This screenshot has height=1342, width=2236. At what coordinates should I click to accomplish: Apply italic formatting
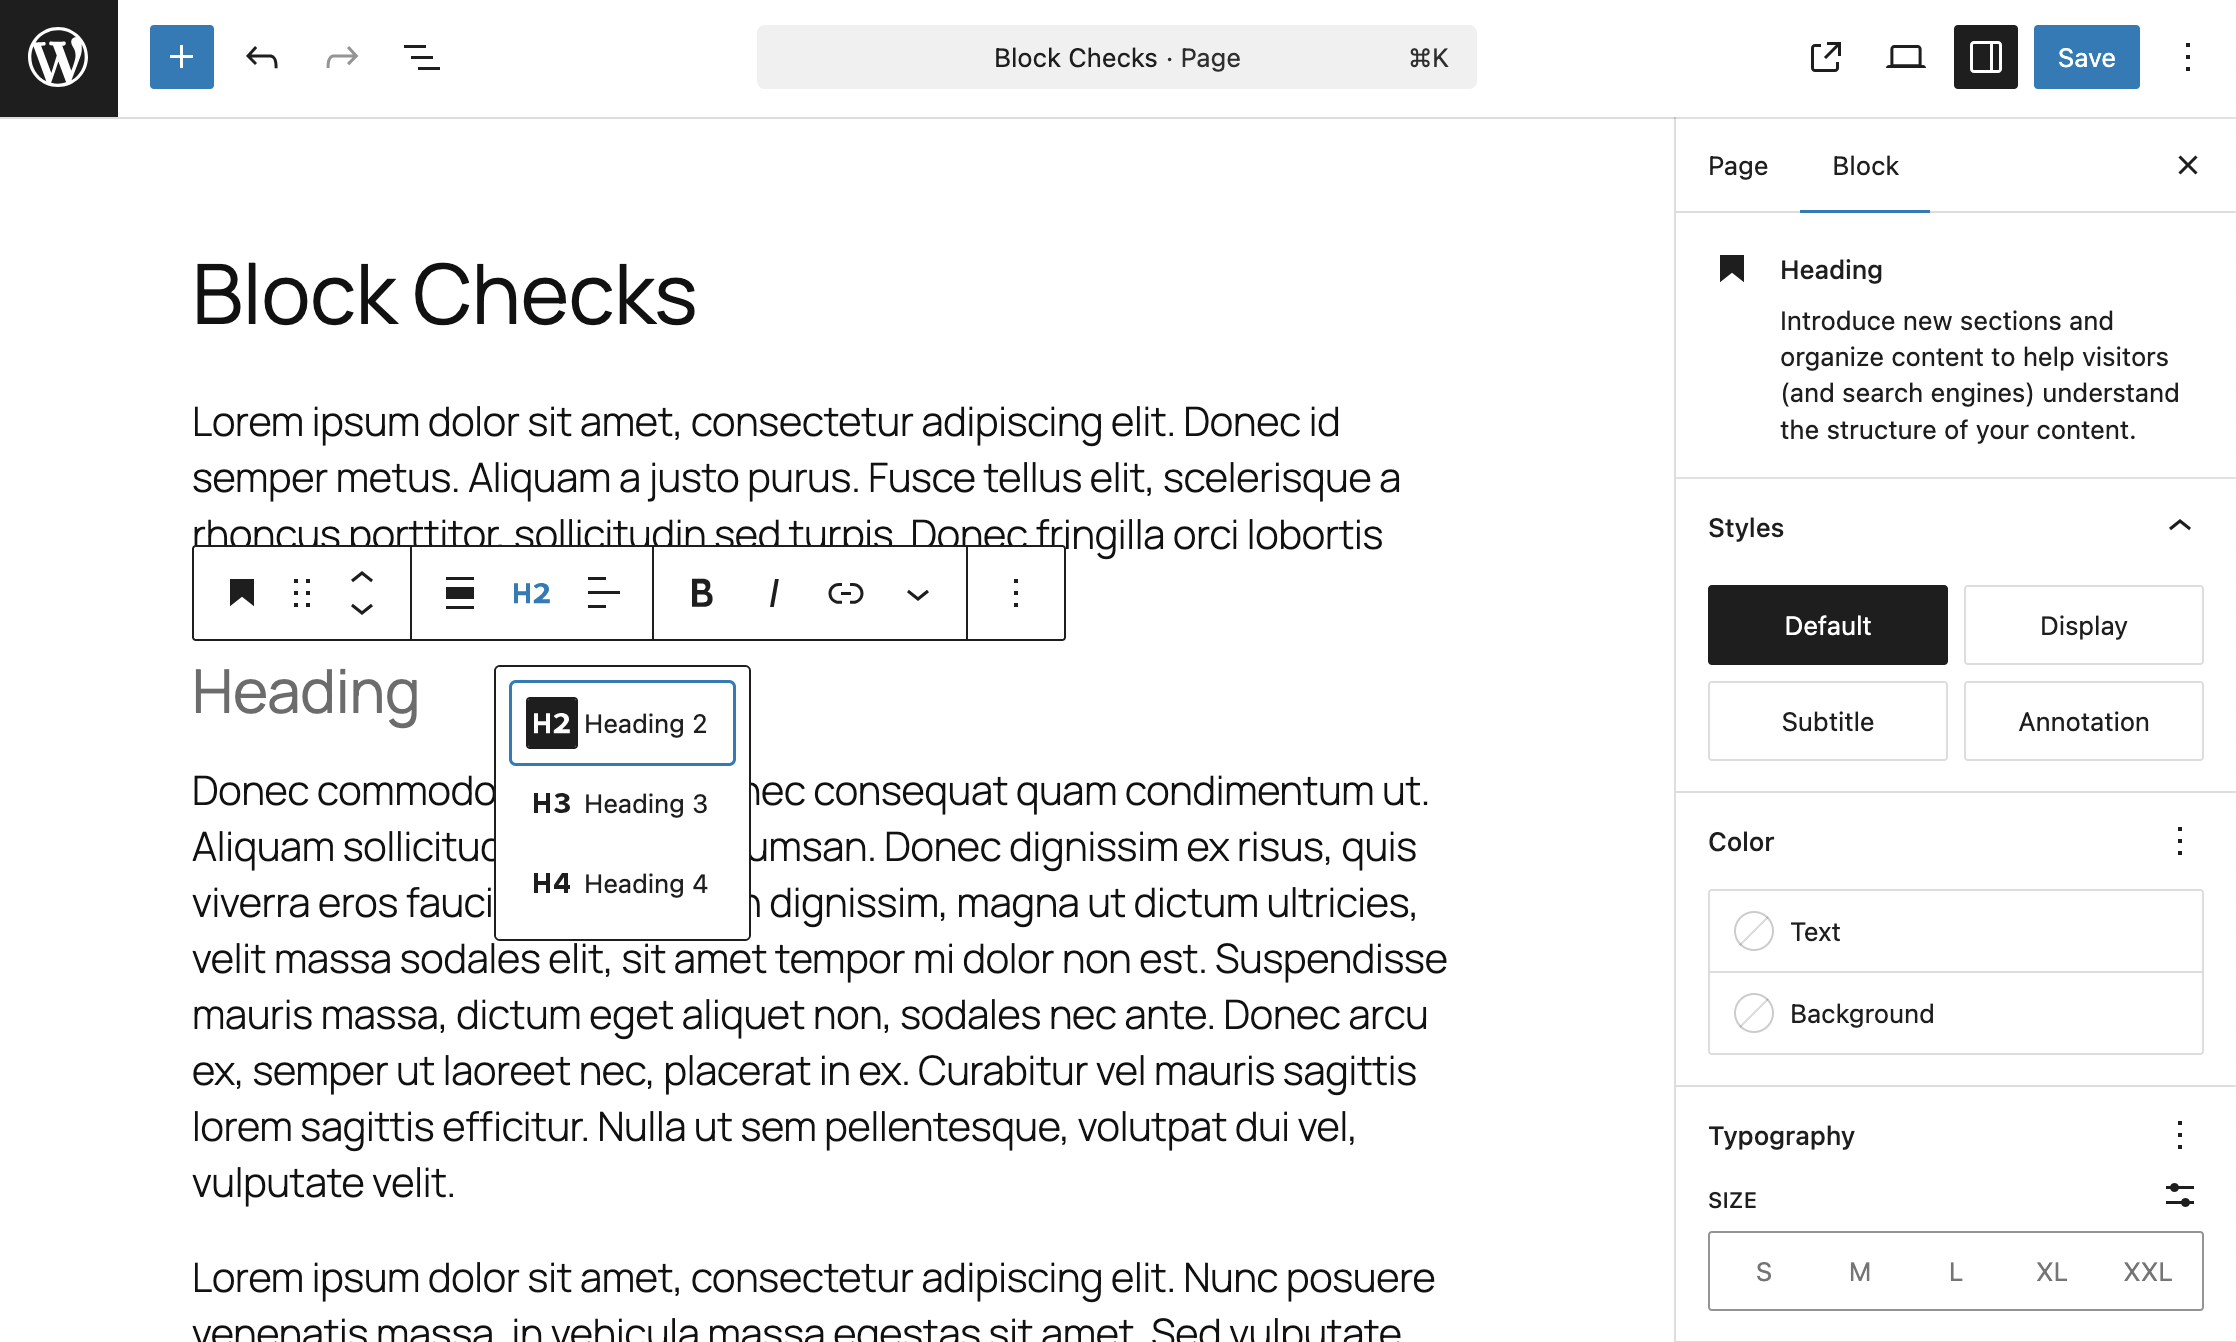773,593
